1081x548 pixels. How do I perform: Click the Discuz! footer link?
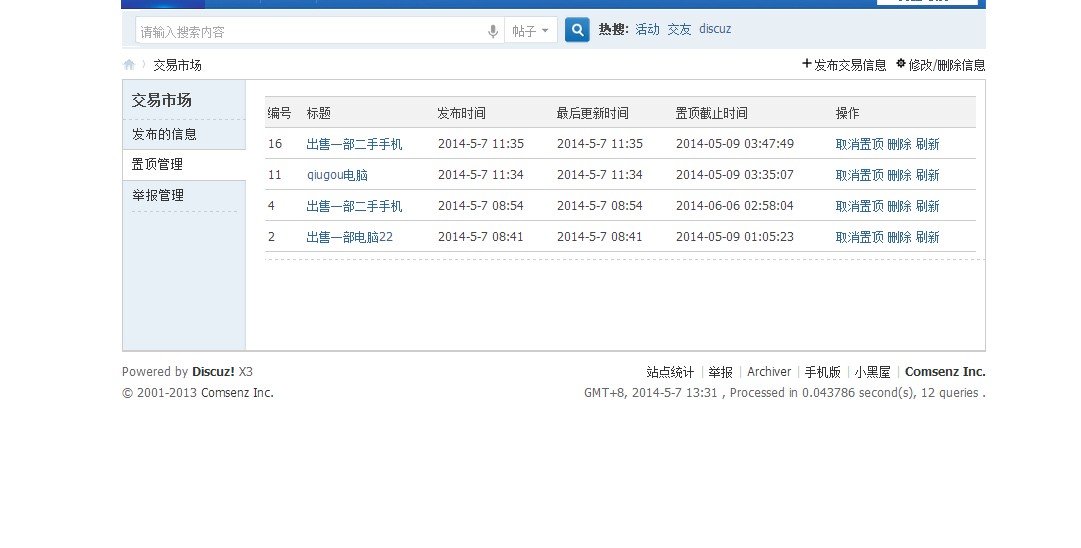coord(213,372)
